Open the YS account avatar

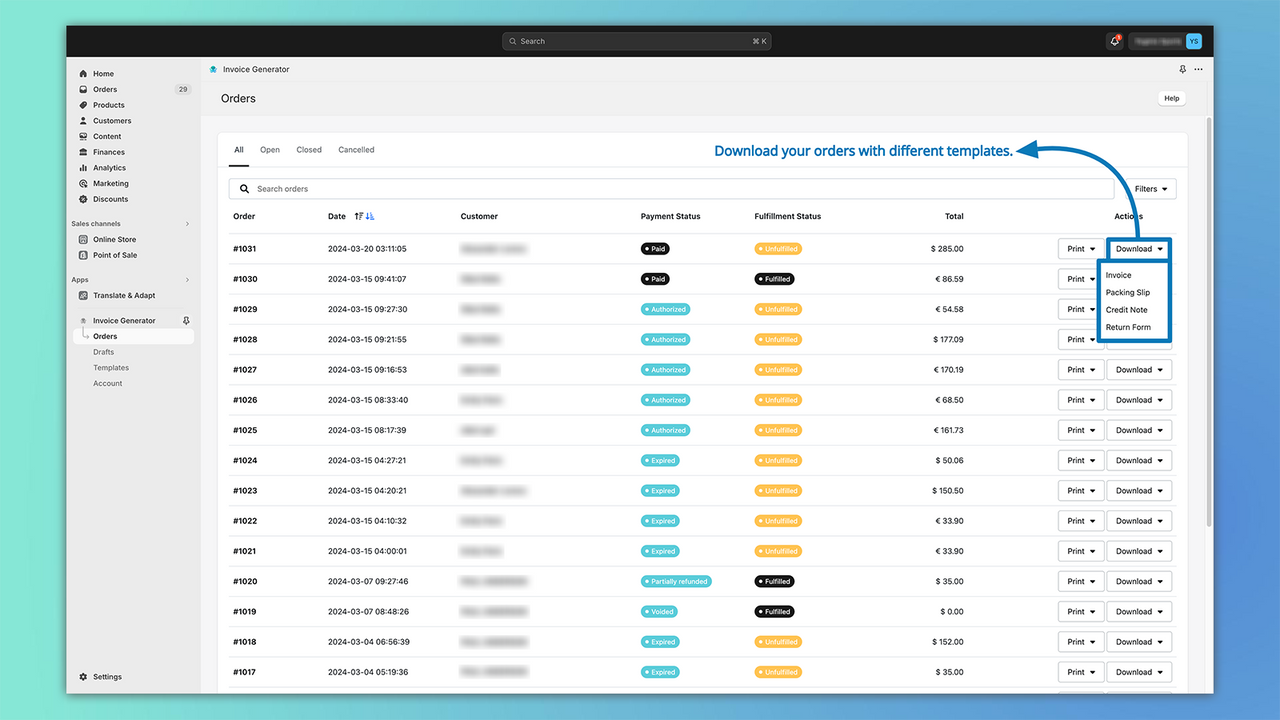pos(1194,41)
